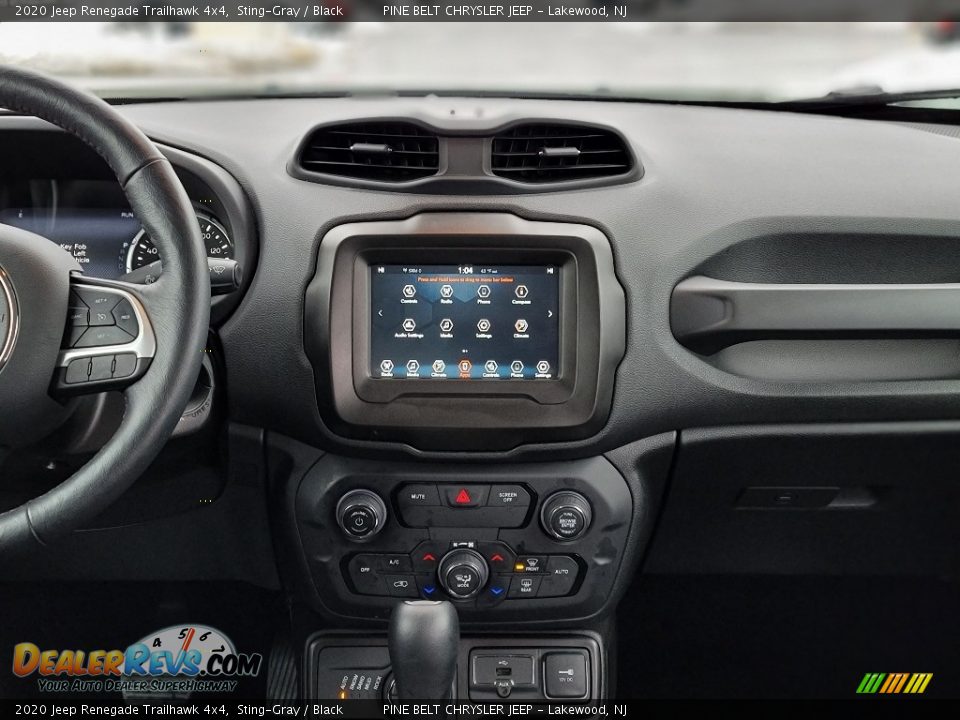The width and height of the screenshot is (960, 720).
Task: Lower driver temperature with left blue chevron
Action: point(429,591)
